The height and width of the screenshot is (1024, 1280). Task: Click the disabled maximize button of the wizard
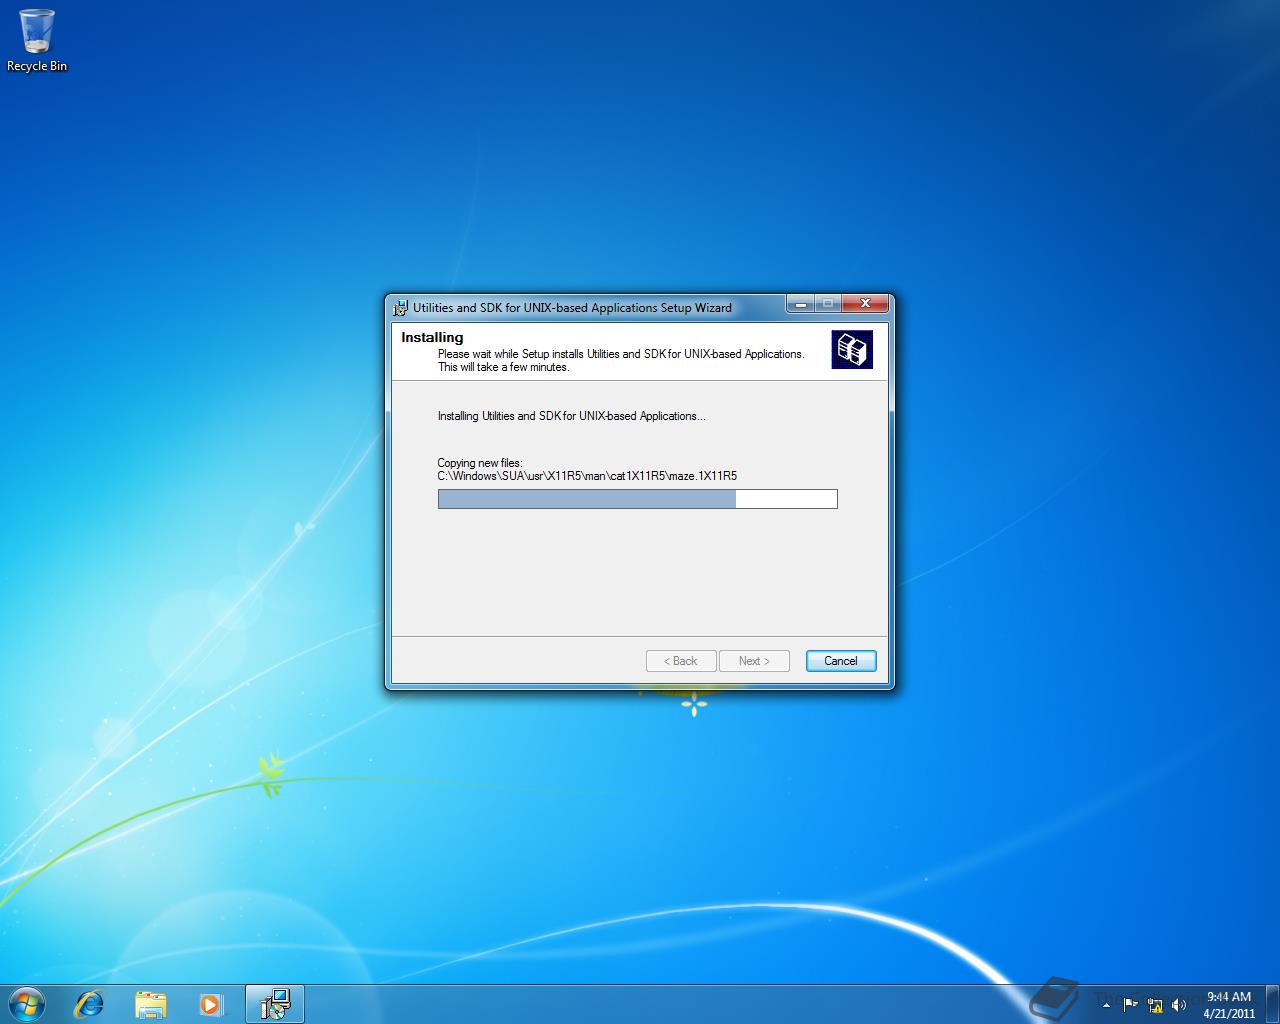(828, 303)
